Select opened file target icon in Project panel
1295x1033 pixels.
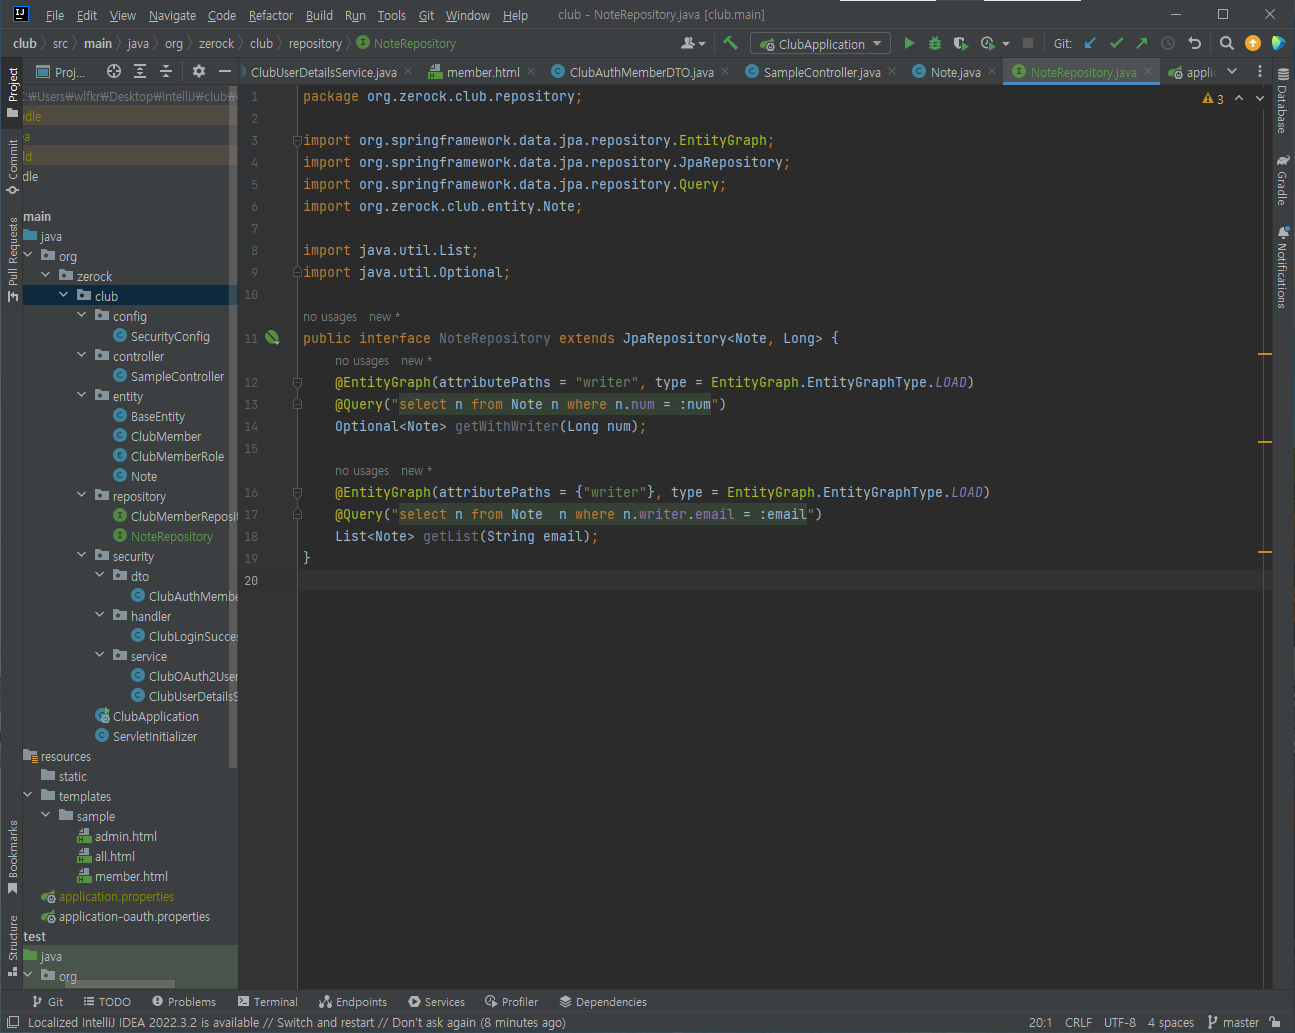(x=114, y=71)
